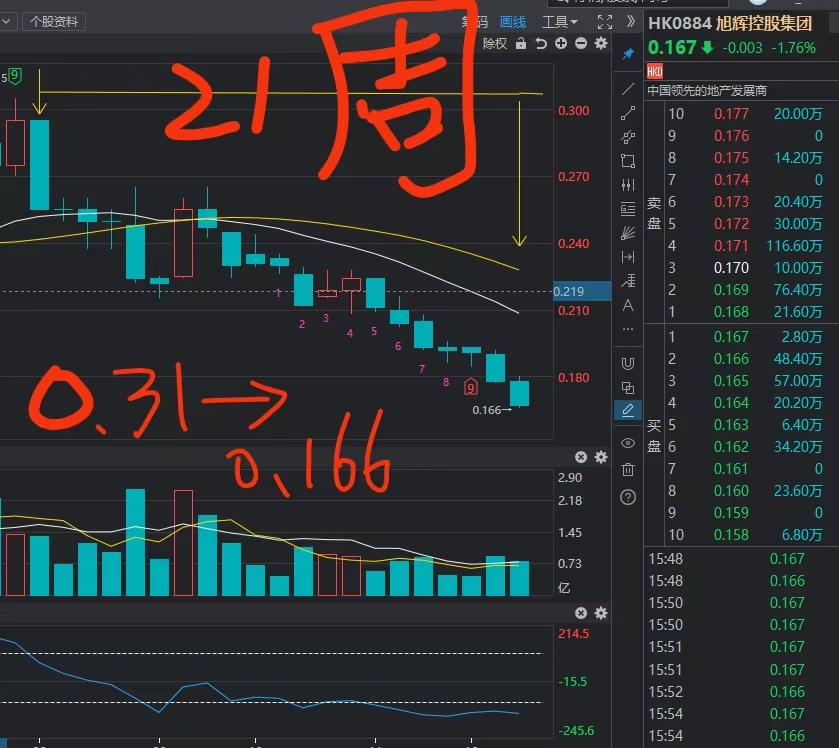Open oscillator panel settings gear
This screenshot has width=839, height=748.
[x=601, y=613]
